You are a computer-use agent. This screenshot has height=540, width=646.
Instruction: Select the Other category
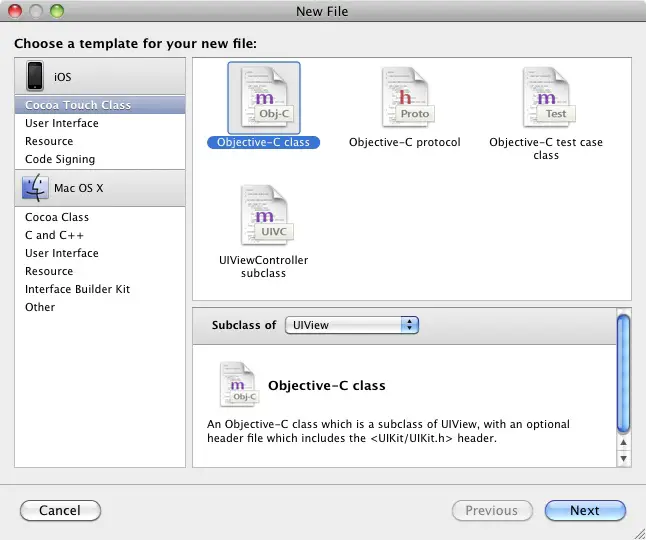[x=40, y=307]
